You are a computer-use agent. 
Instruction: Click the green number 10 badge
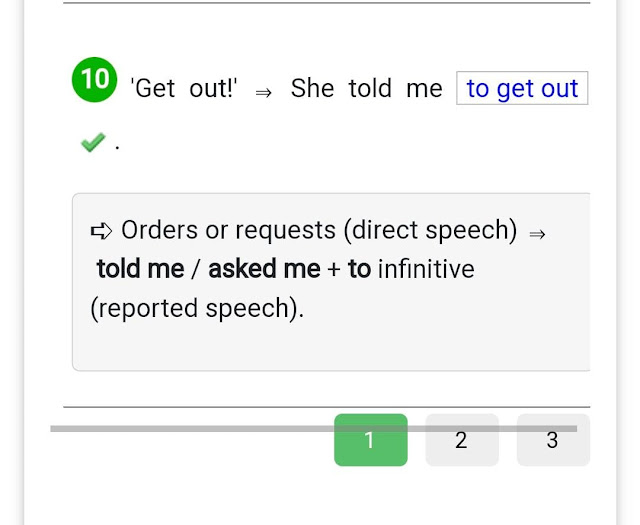coord(95,80)
